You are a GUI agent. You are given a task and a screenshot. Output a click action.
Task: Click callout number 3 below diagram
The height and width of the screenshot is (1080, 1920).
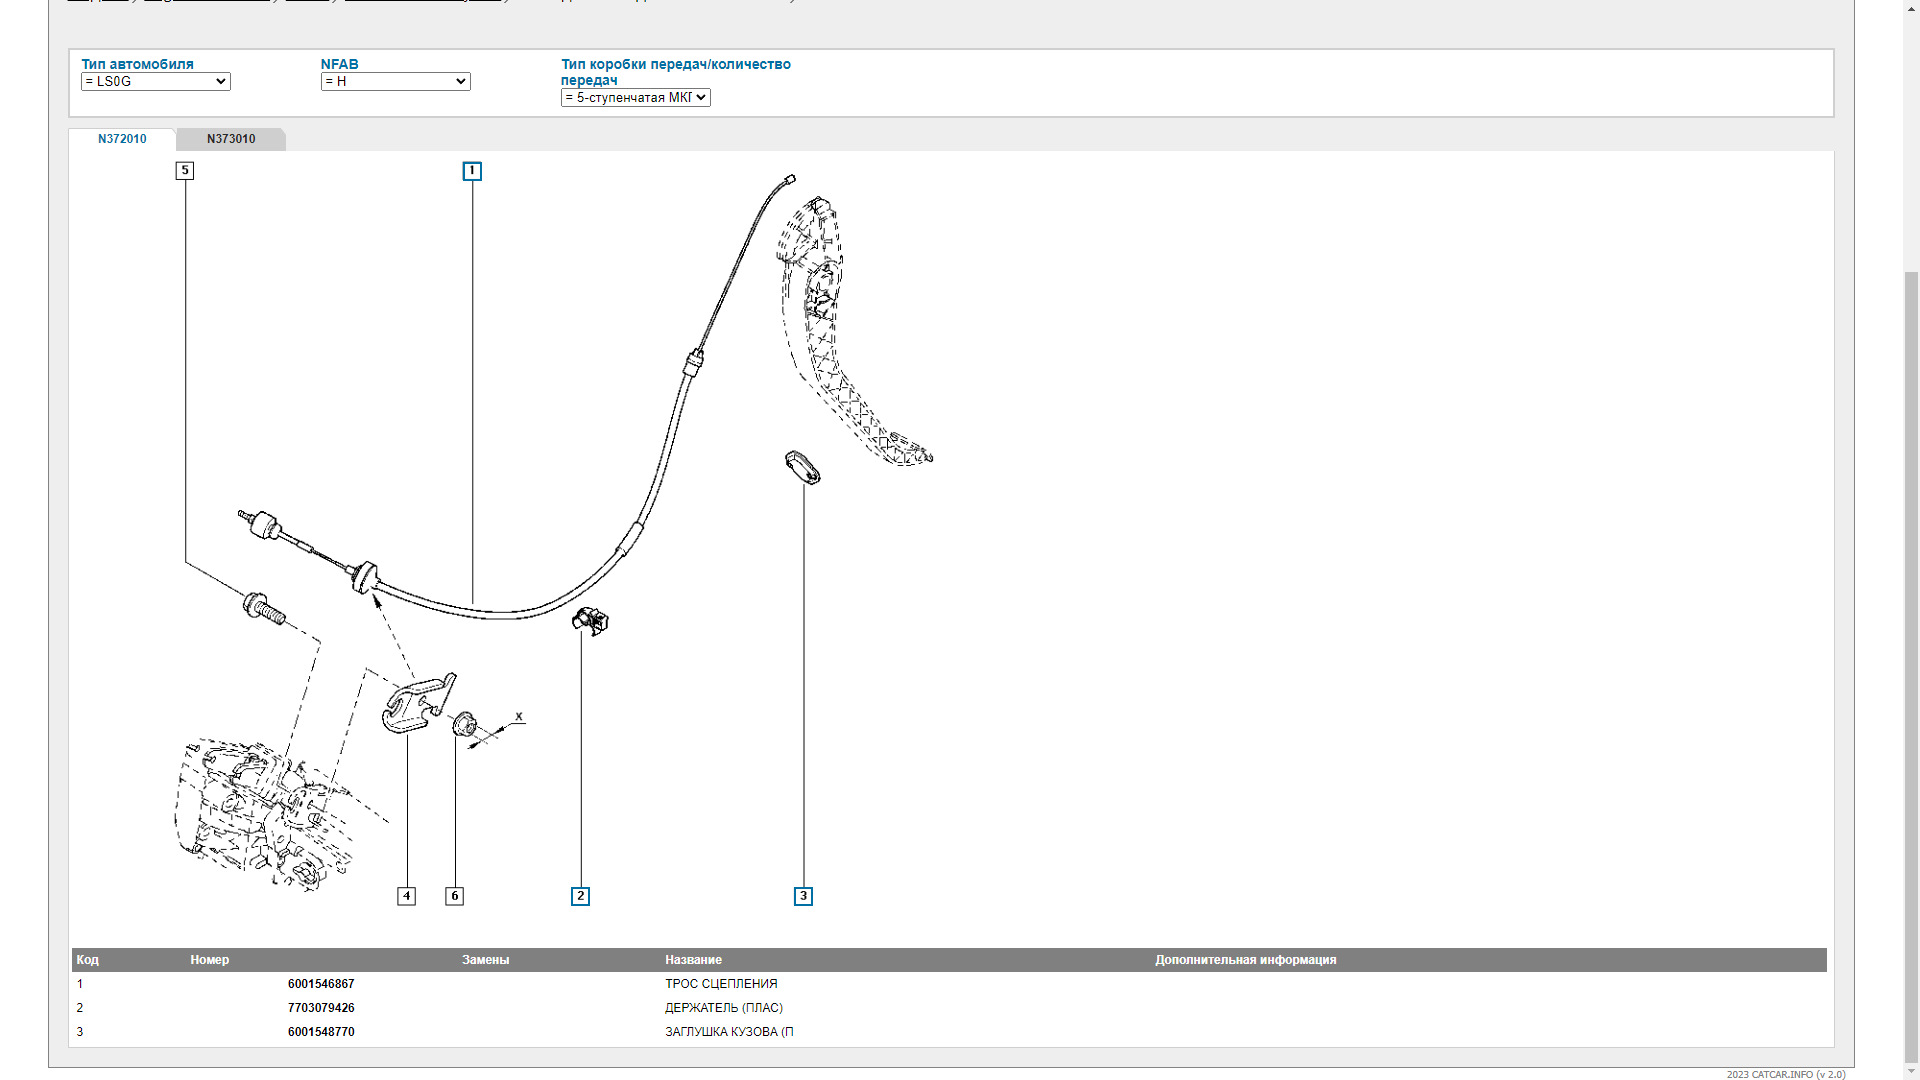[x=803, y=896]
